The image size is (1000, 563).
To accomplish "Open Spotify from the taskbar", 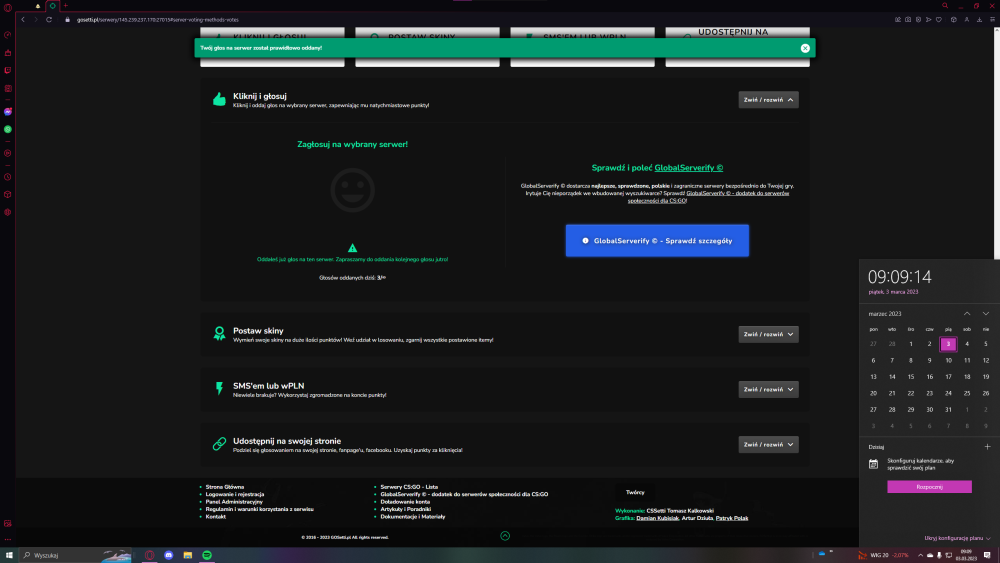I will coord(207,555).
